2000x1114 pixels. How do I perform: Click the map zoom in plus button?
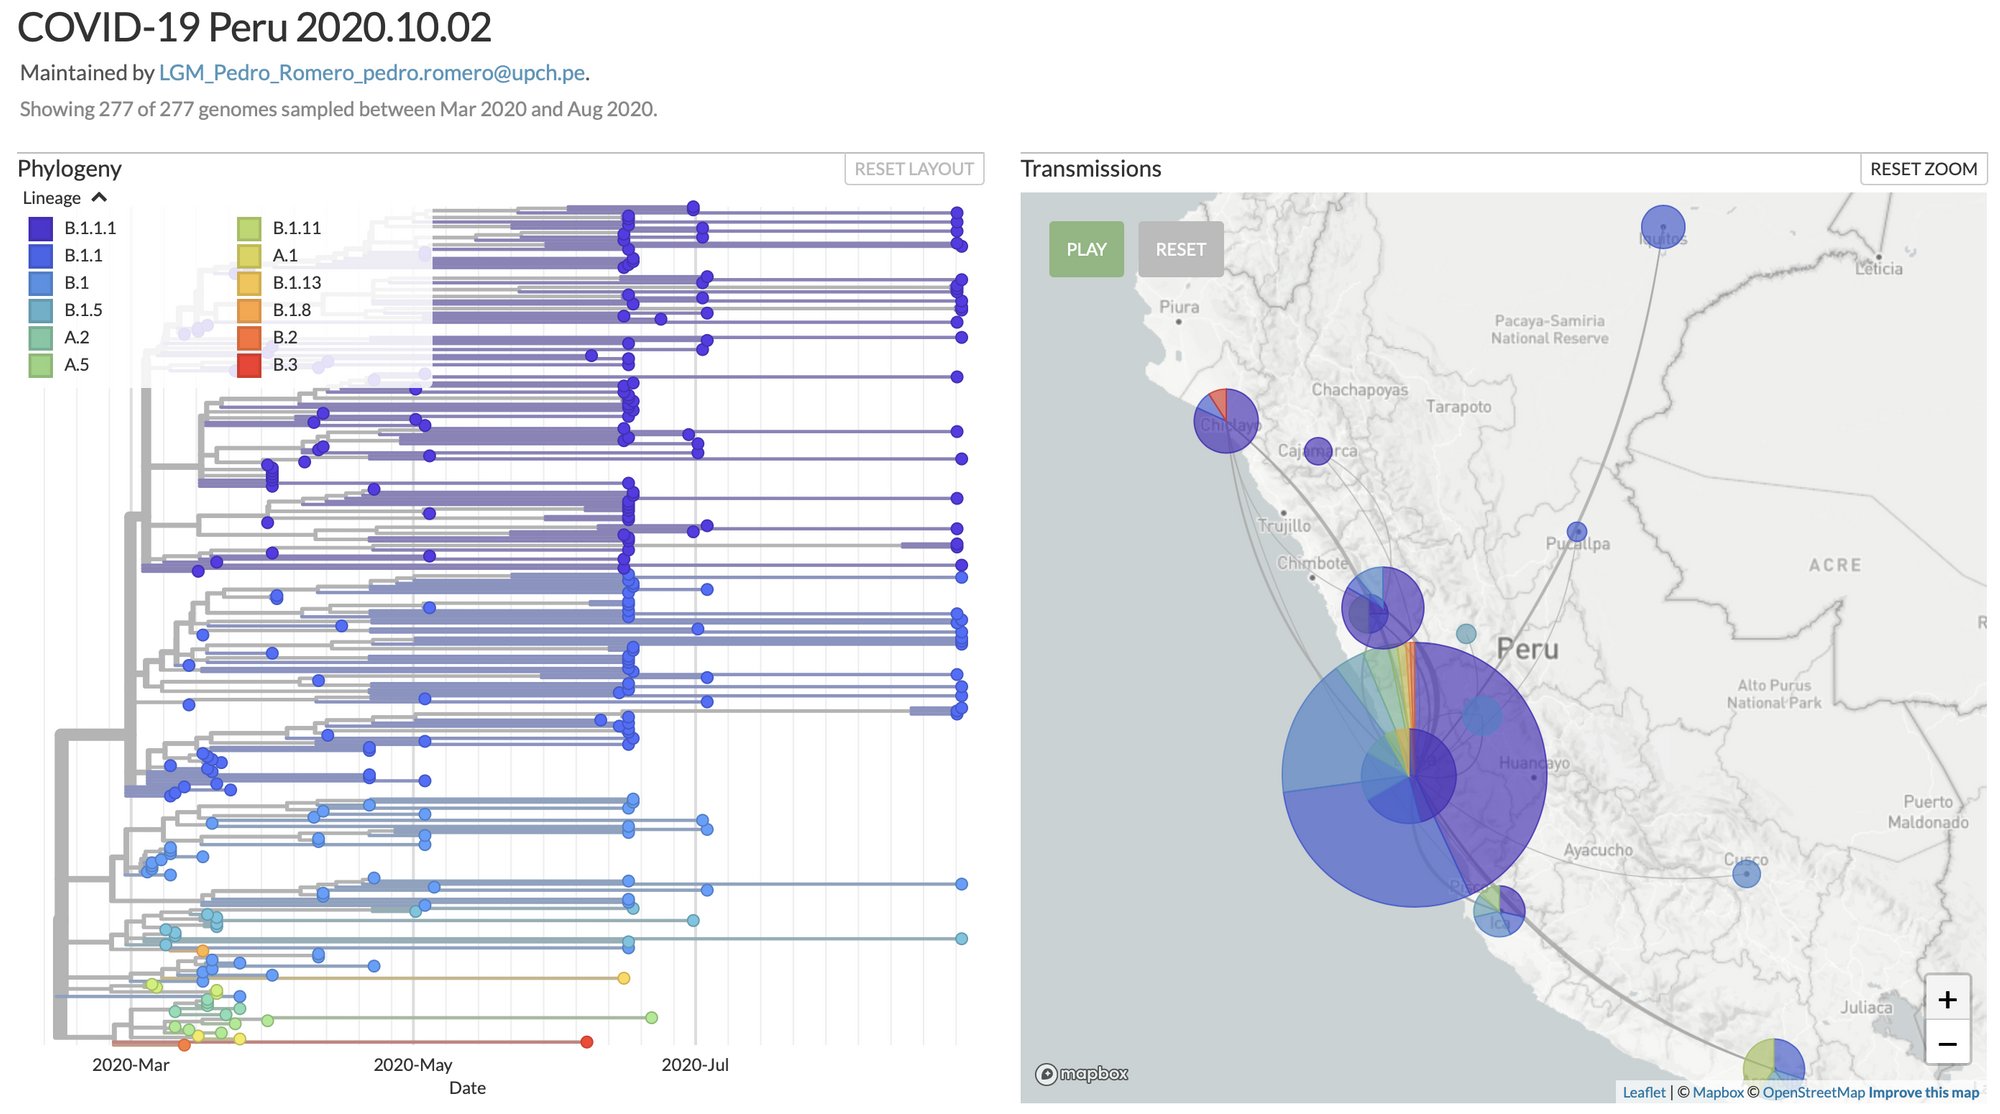1947,999
